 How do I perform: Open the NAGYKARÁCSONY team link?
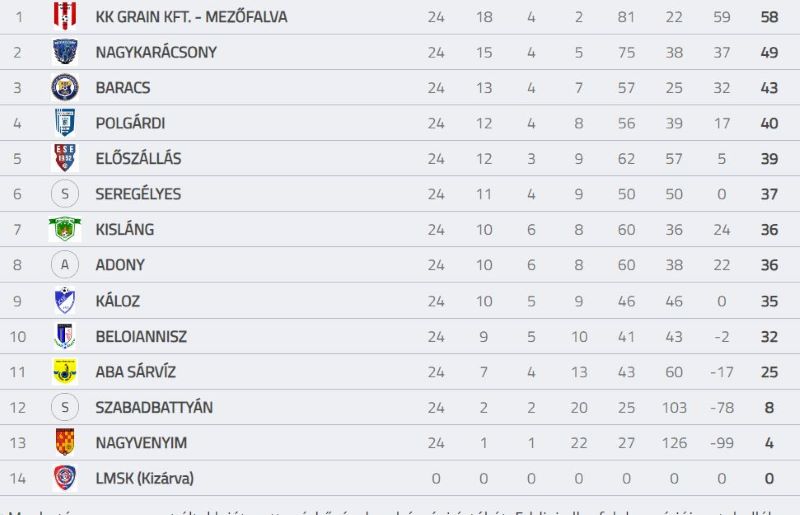coord(156,52)
